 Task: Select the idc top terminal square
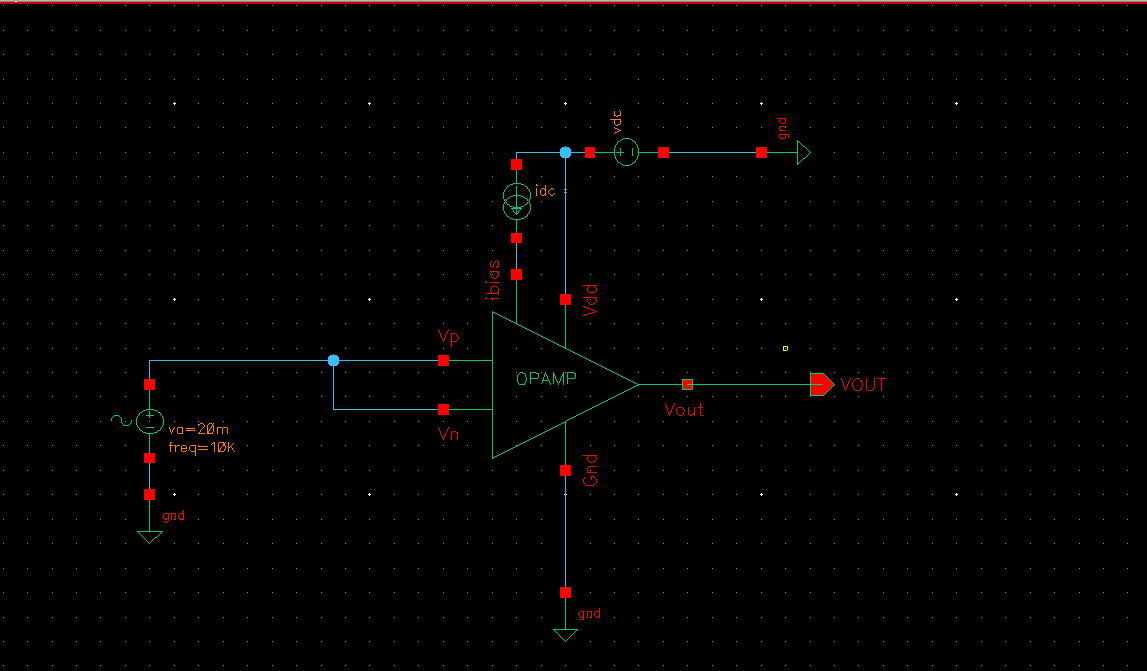516,165
